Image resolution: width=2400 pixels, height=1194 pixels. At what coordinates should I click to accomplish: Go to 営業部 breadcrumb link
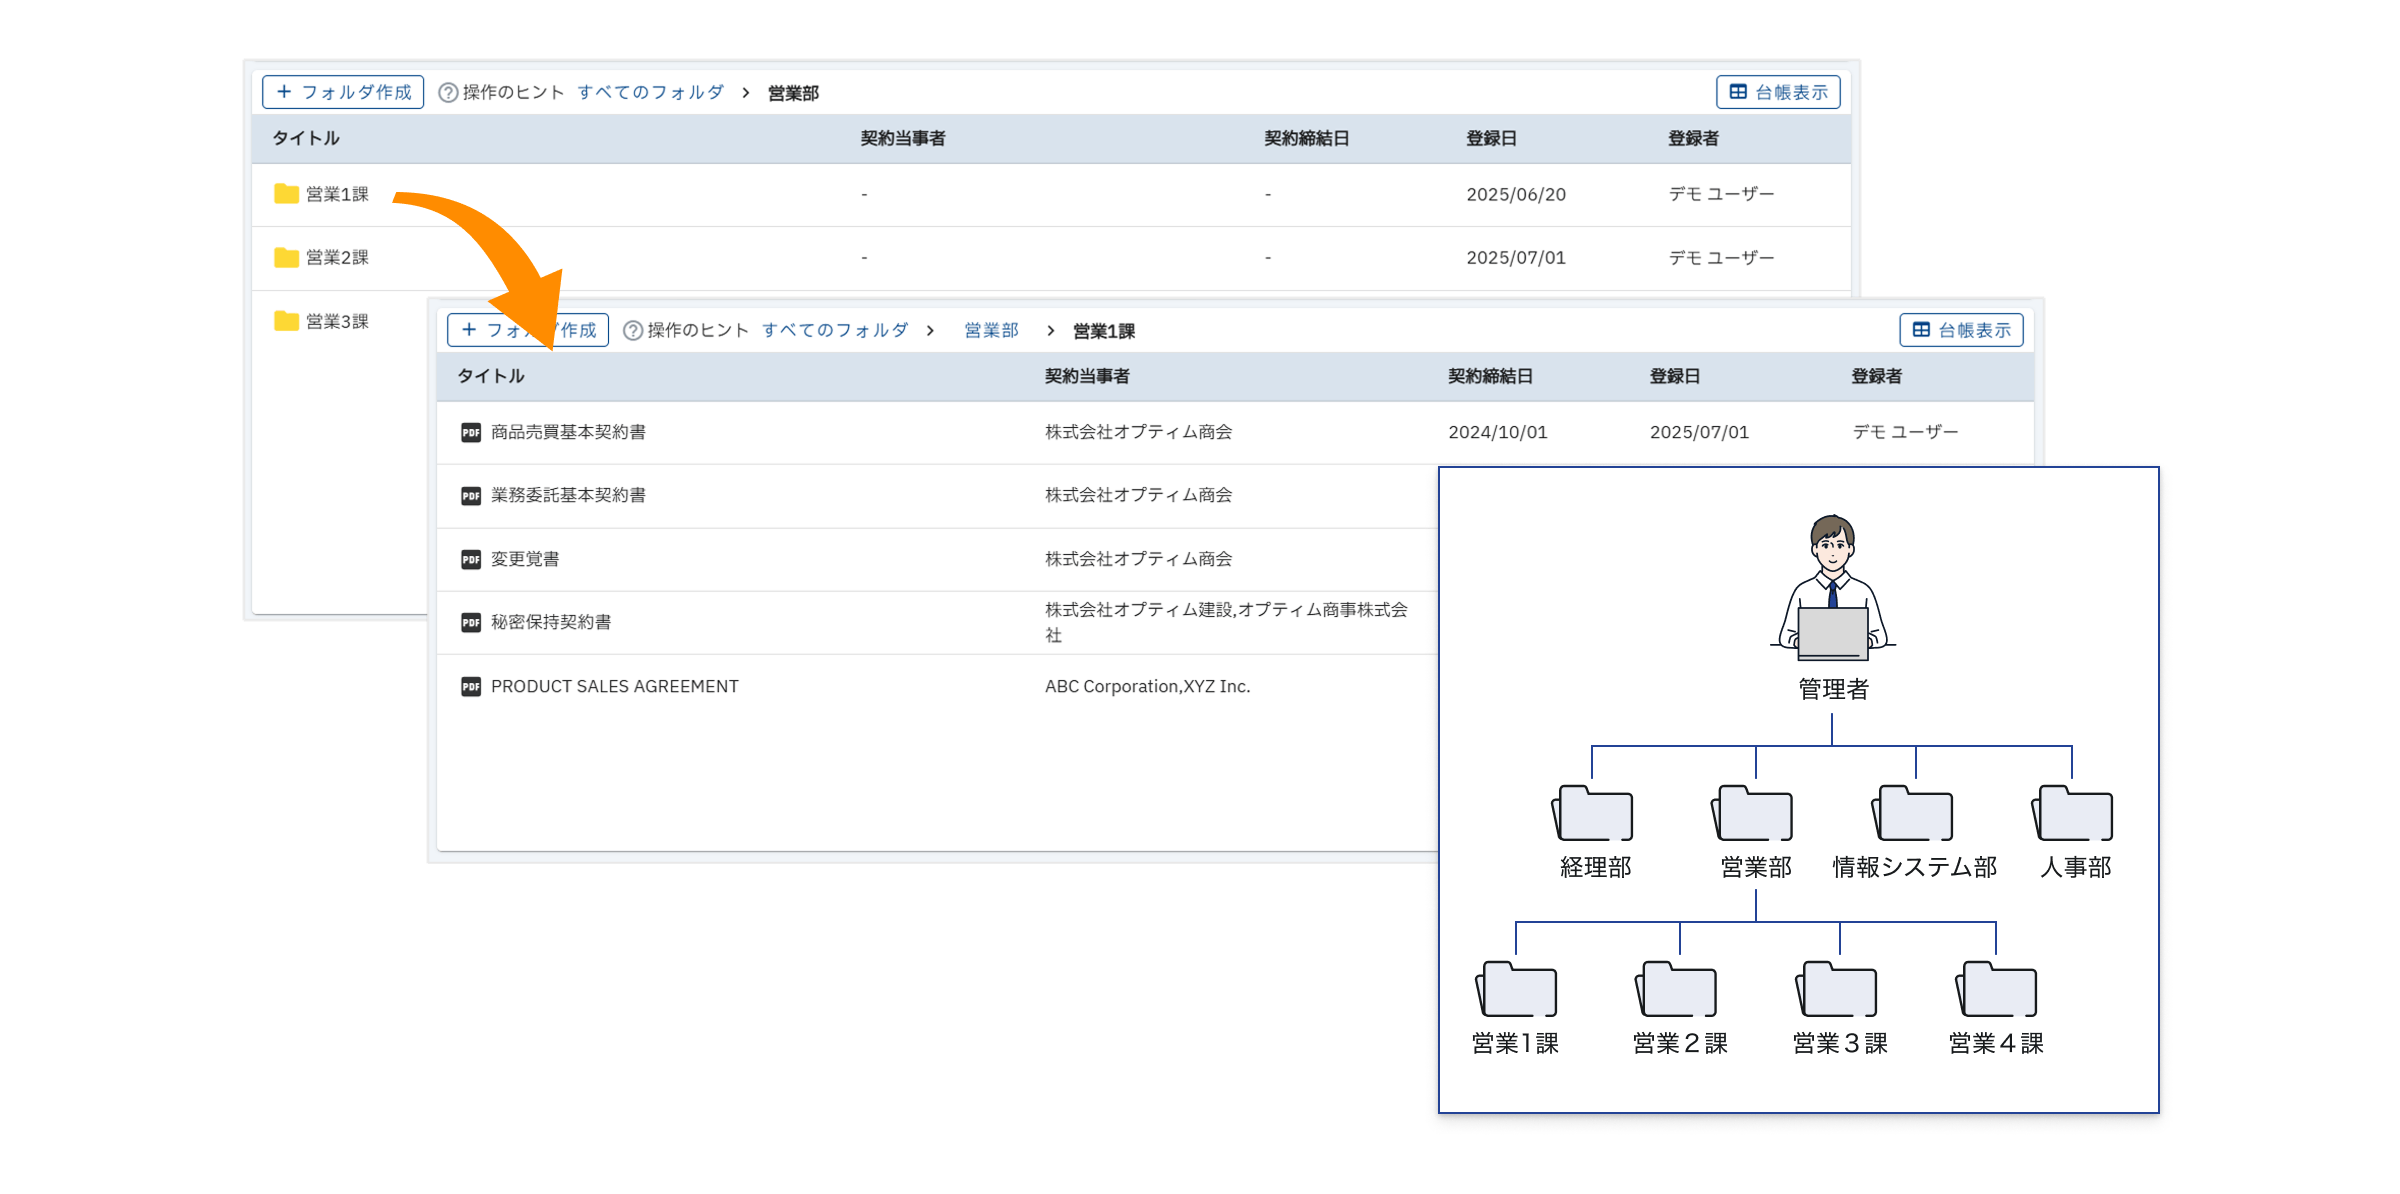pos(991,330)
